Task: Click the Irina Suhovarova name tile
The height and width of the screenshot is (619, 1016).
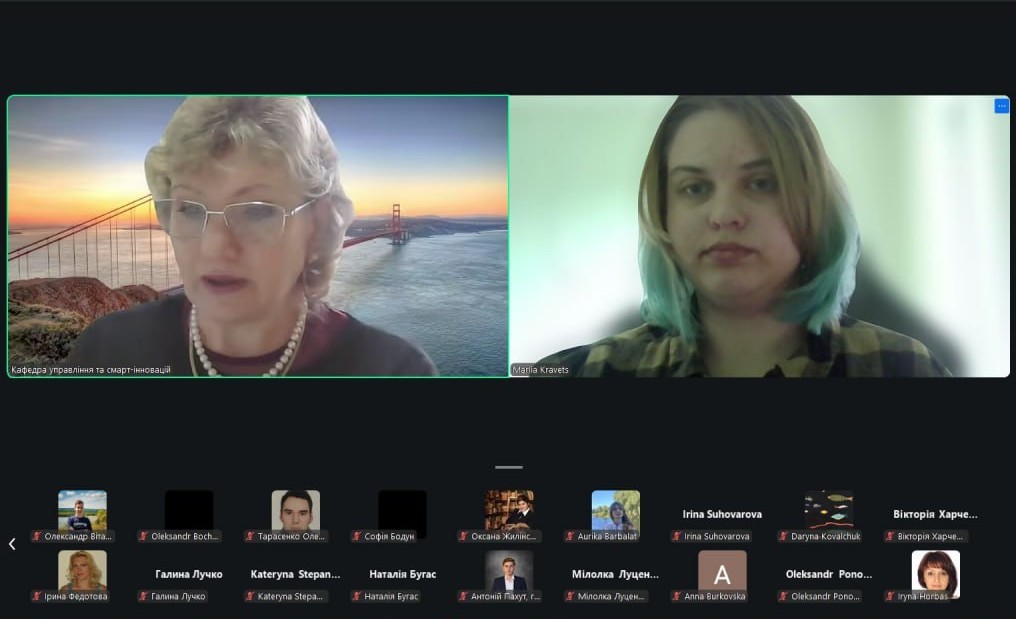Action: pyautogui.click(x=722, y=514)
